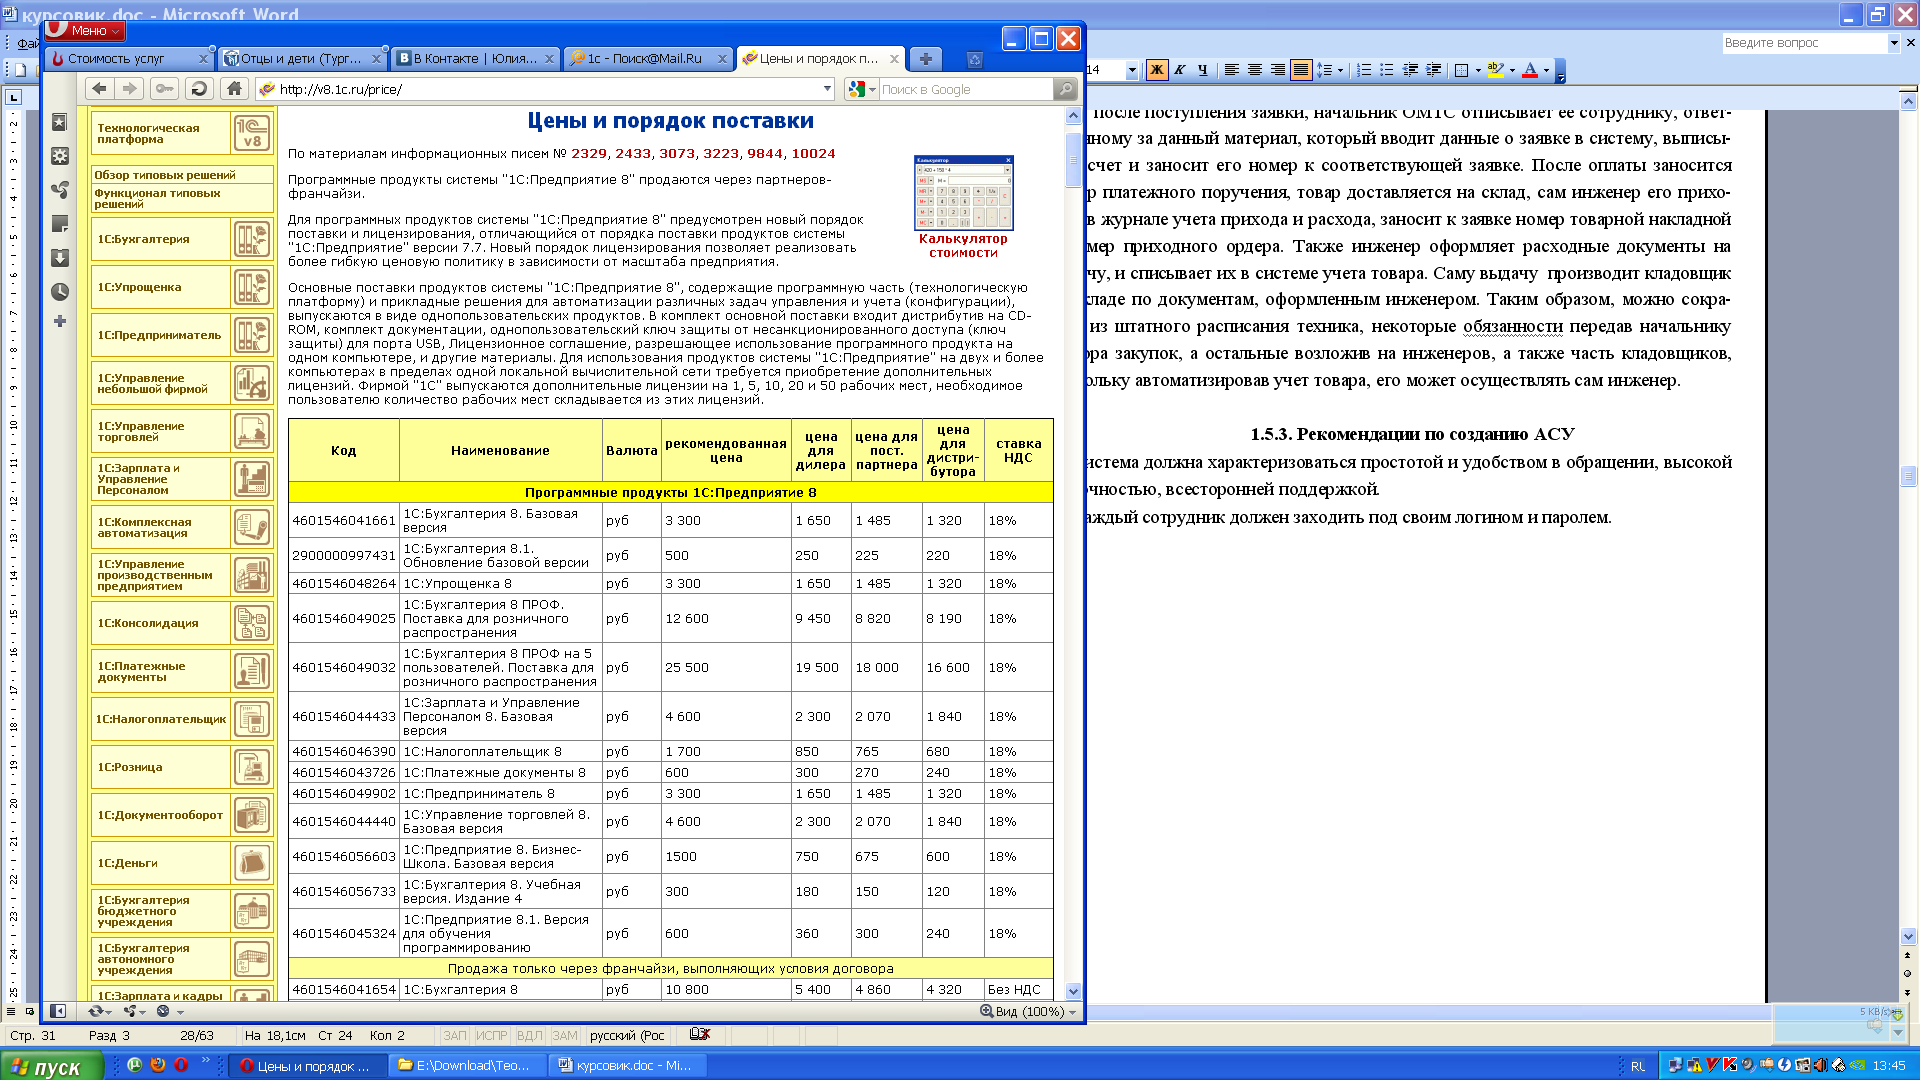Open the Вид (100%) zoom dropdown
This screenshot has height=1080, width=1920.
(1029, 1012)
